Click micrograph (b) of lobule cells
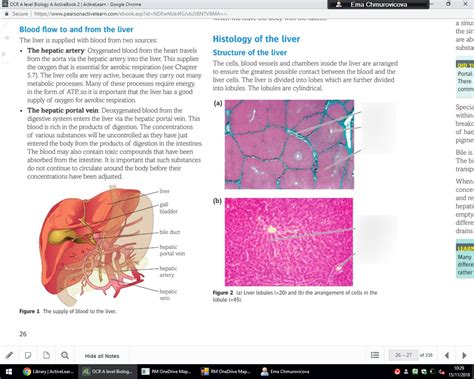 point(289,242)
